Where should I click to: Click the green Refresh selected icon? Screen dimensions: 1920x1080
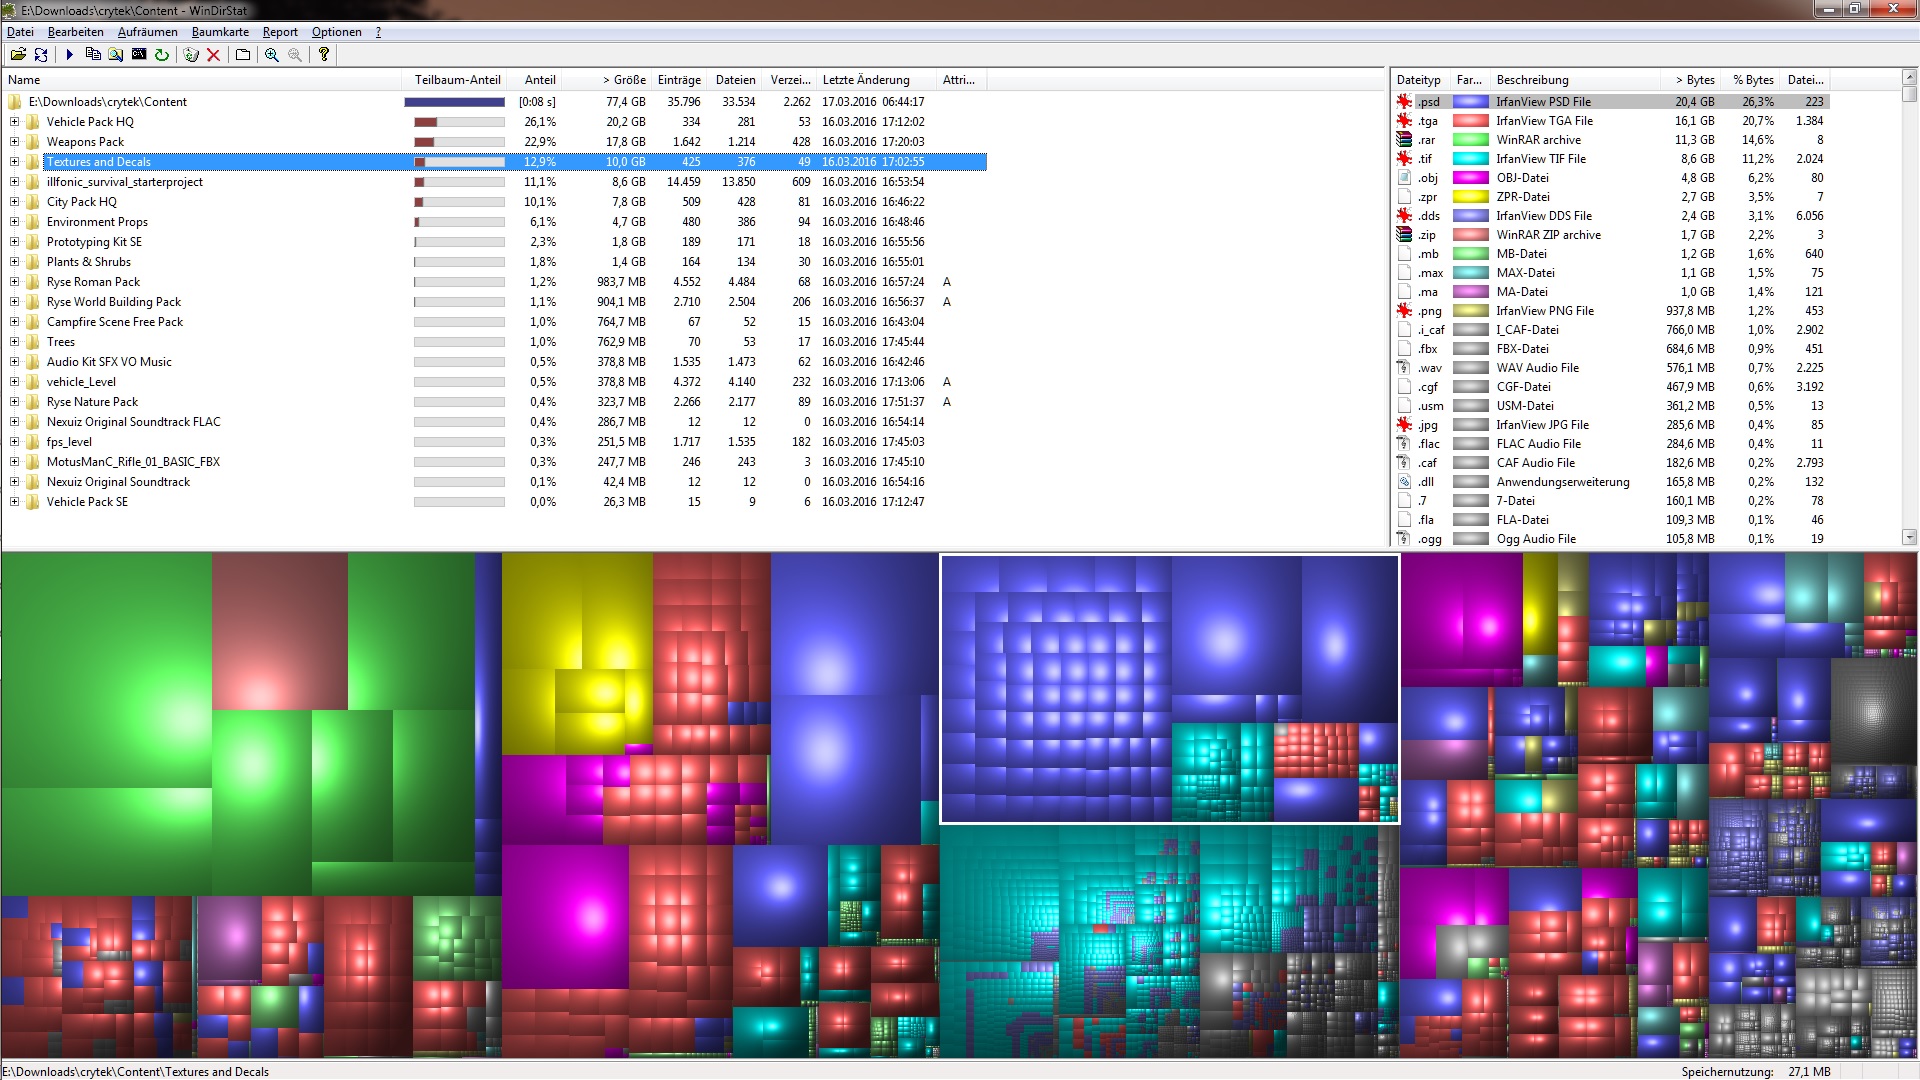162,55
